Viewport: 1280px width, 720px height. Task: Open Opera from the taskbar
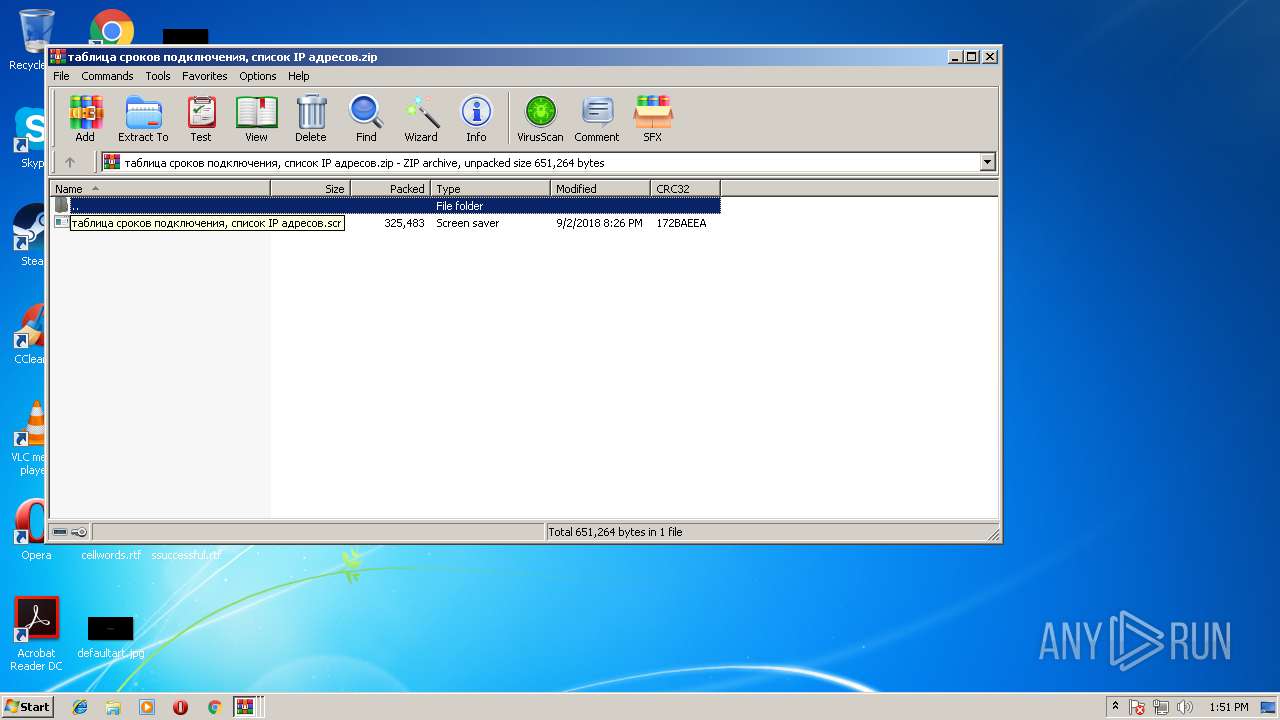pos(180,707)
